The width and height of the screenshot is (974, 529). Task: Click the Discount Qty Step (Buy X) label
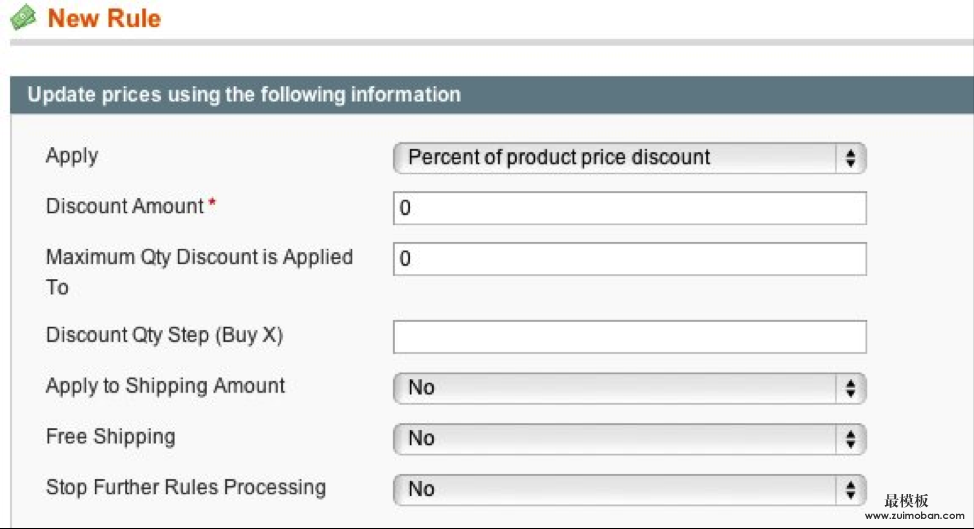pyautogui.click(x=165, y=336)
